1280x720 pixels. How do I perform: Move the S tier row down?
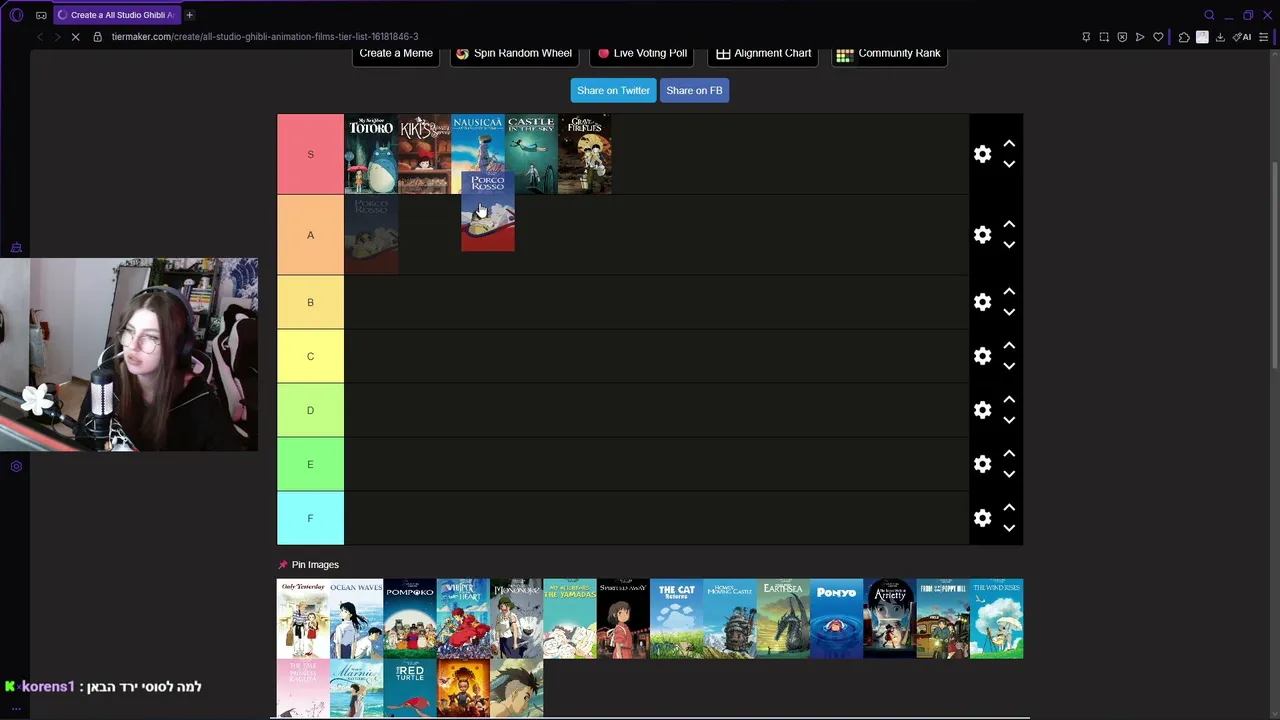click(x=1009, y=164)
